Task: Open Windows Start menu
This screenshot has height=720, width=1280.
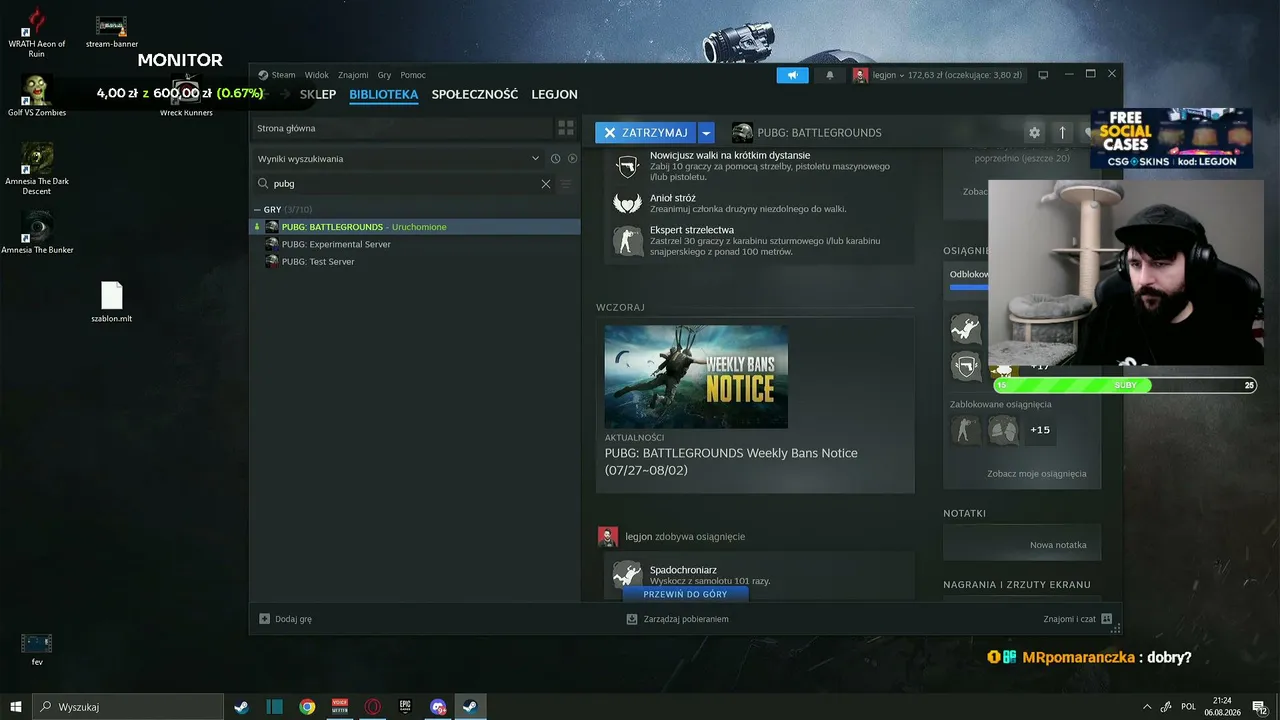Action: (15, 707)
